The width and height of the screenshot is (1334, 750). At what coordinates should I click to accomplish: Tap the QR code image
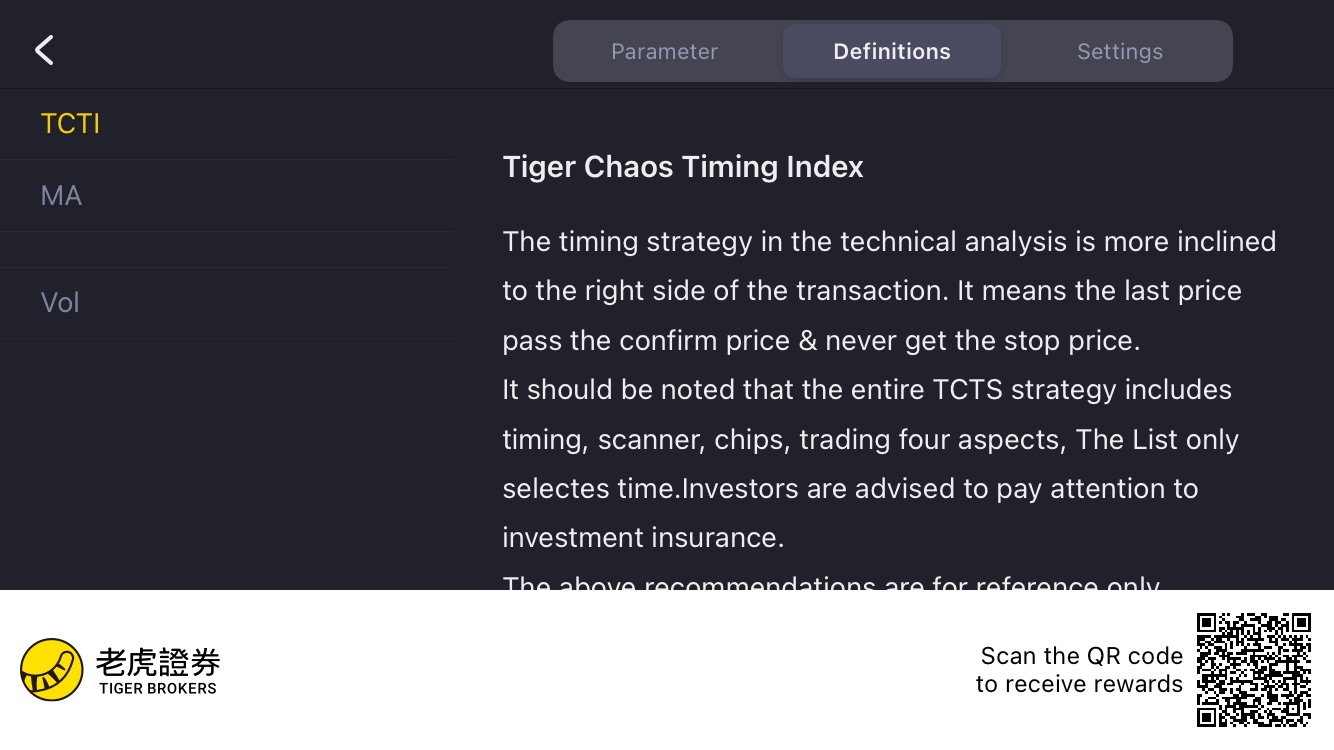(1254, 669)
